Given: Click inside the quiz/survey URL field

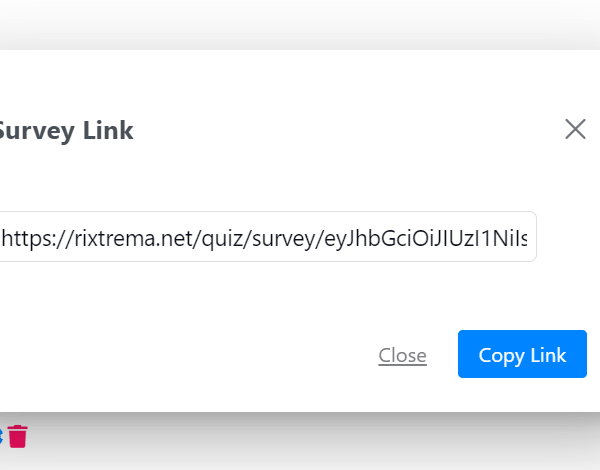Looking at the screenshot, I should (267, 237).
